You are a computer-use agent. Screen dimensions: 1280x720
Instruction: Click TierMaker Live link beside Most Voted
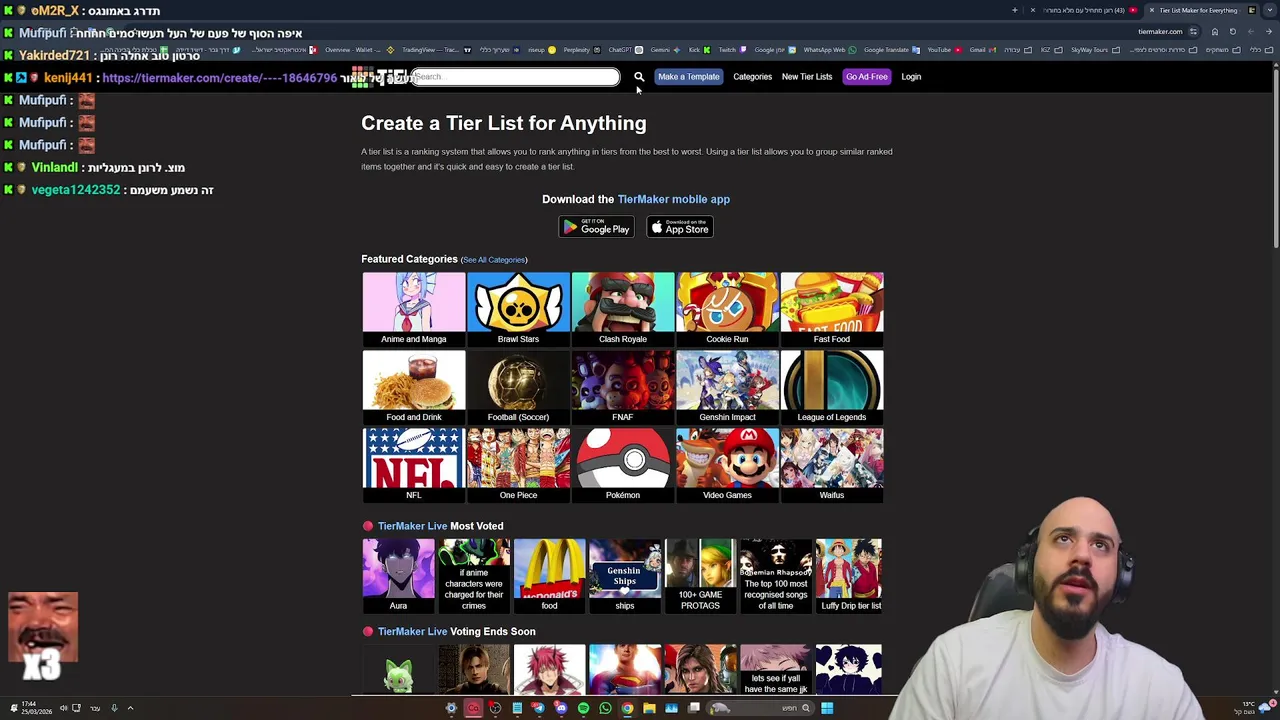pos(412,526)
